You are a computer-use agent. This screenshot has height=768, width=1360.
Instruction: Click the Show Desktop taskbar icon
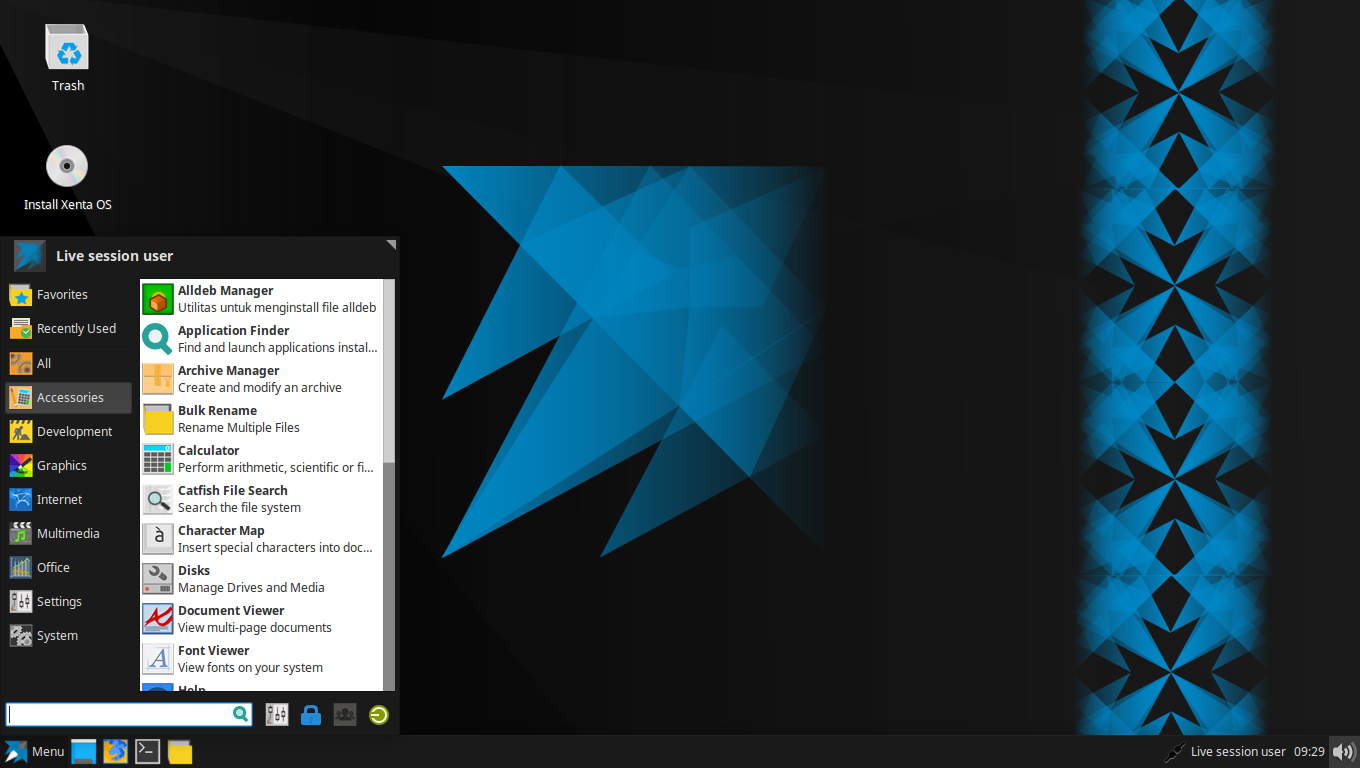coord(84,752)
